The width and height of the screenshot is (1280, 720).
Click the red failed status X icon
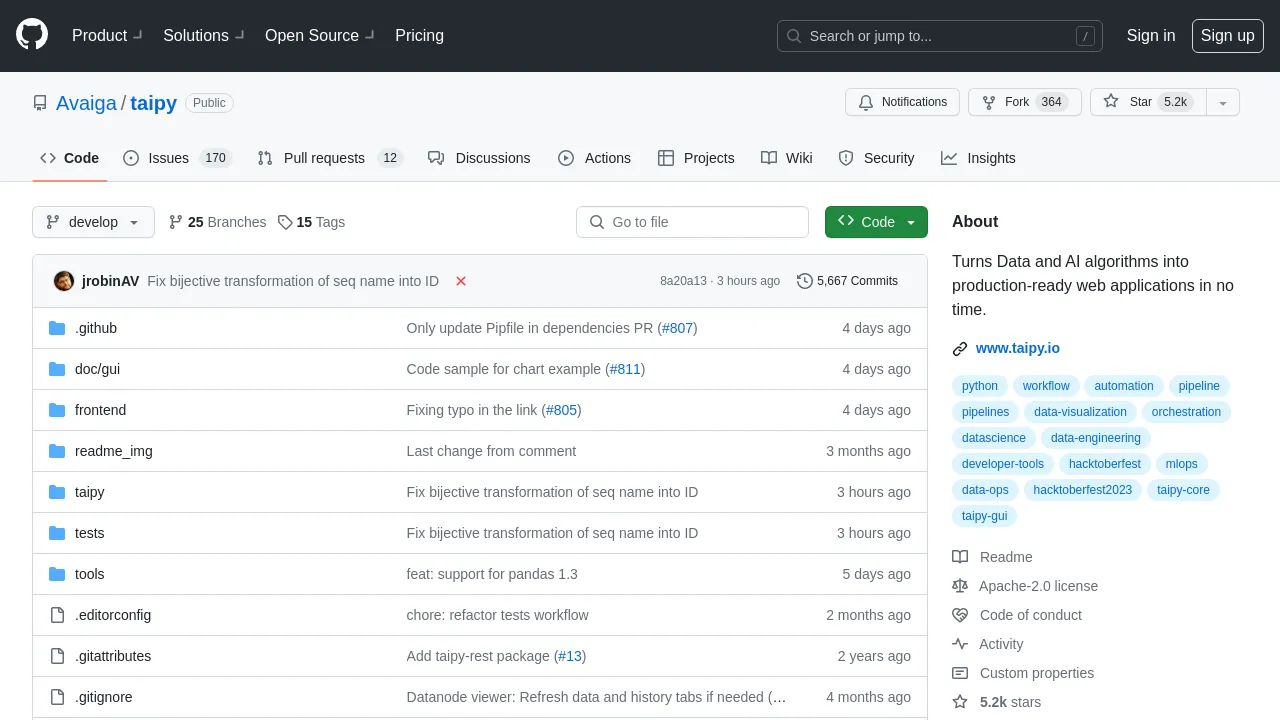pos(461,281)
